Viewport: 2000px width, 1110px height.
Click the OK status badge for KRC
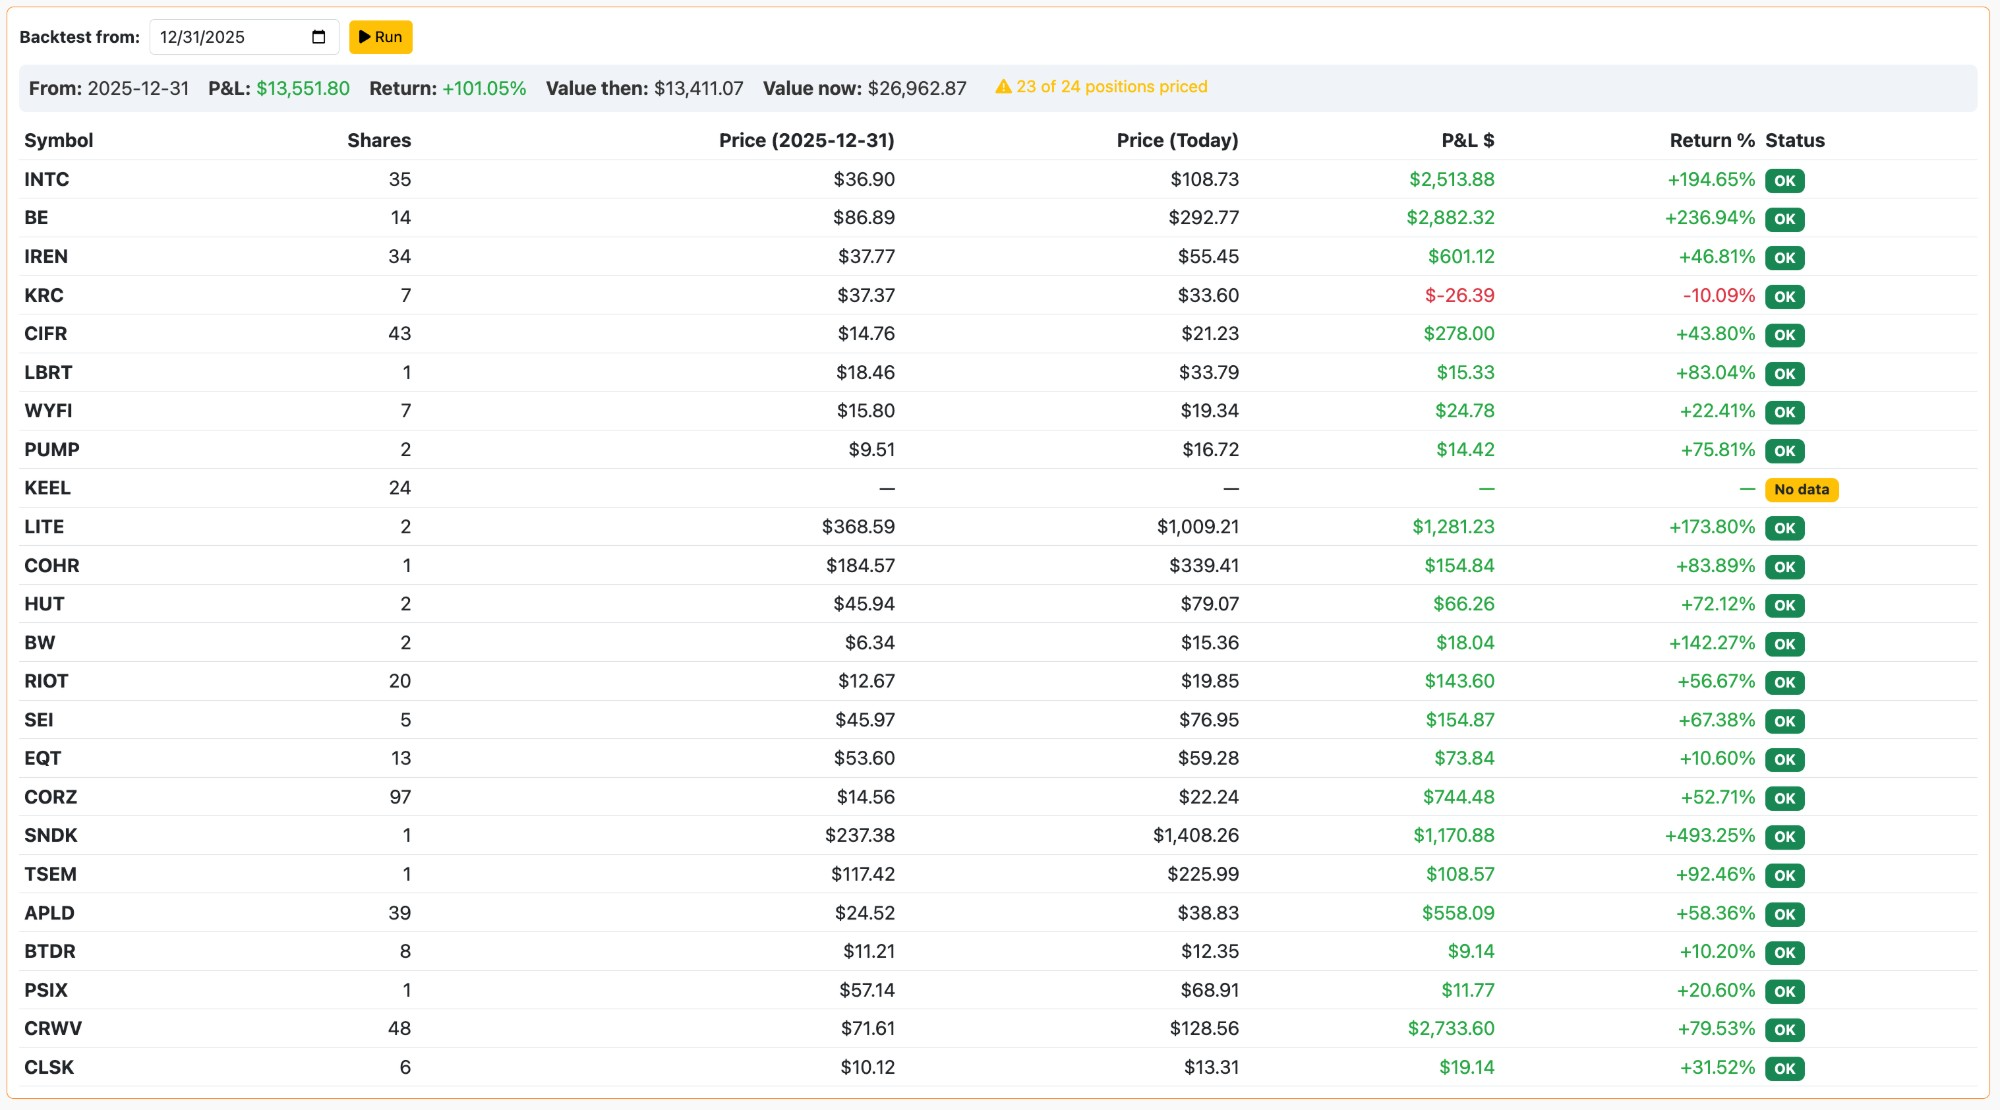(x=1785, y=297)
